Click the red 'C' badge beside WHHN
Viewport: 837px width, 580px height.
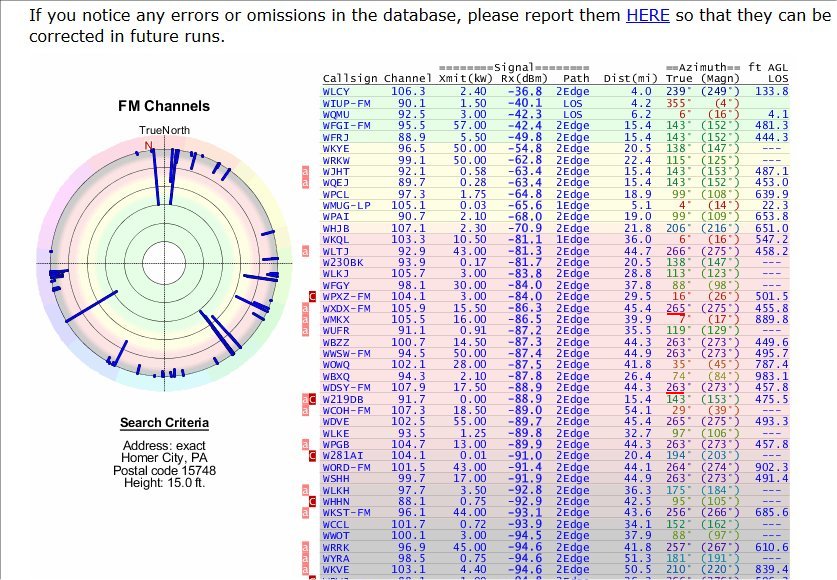314,500
